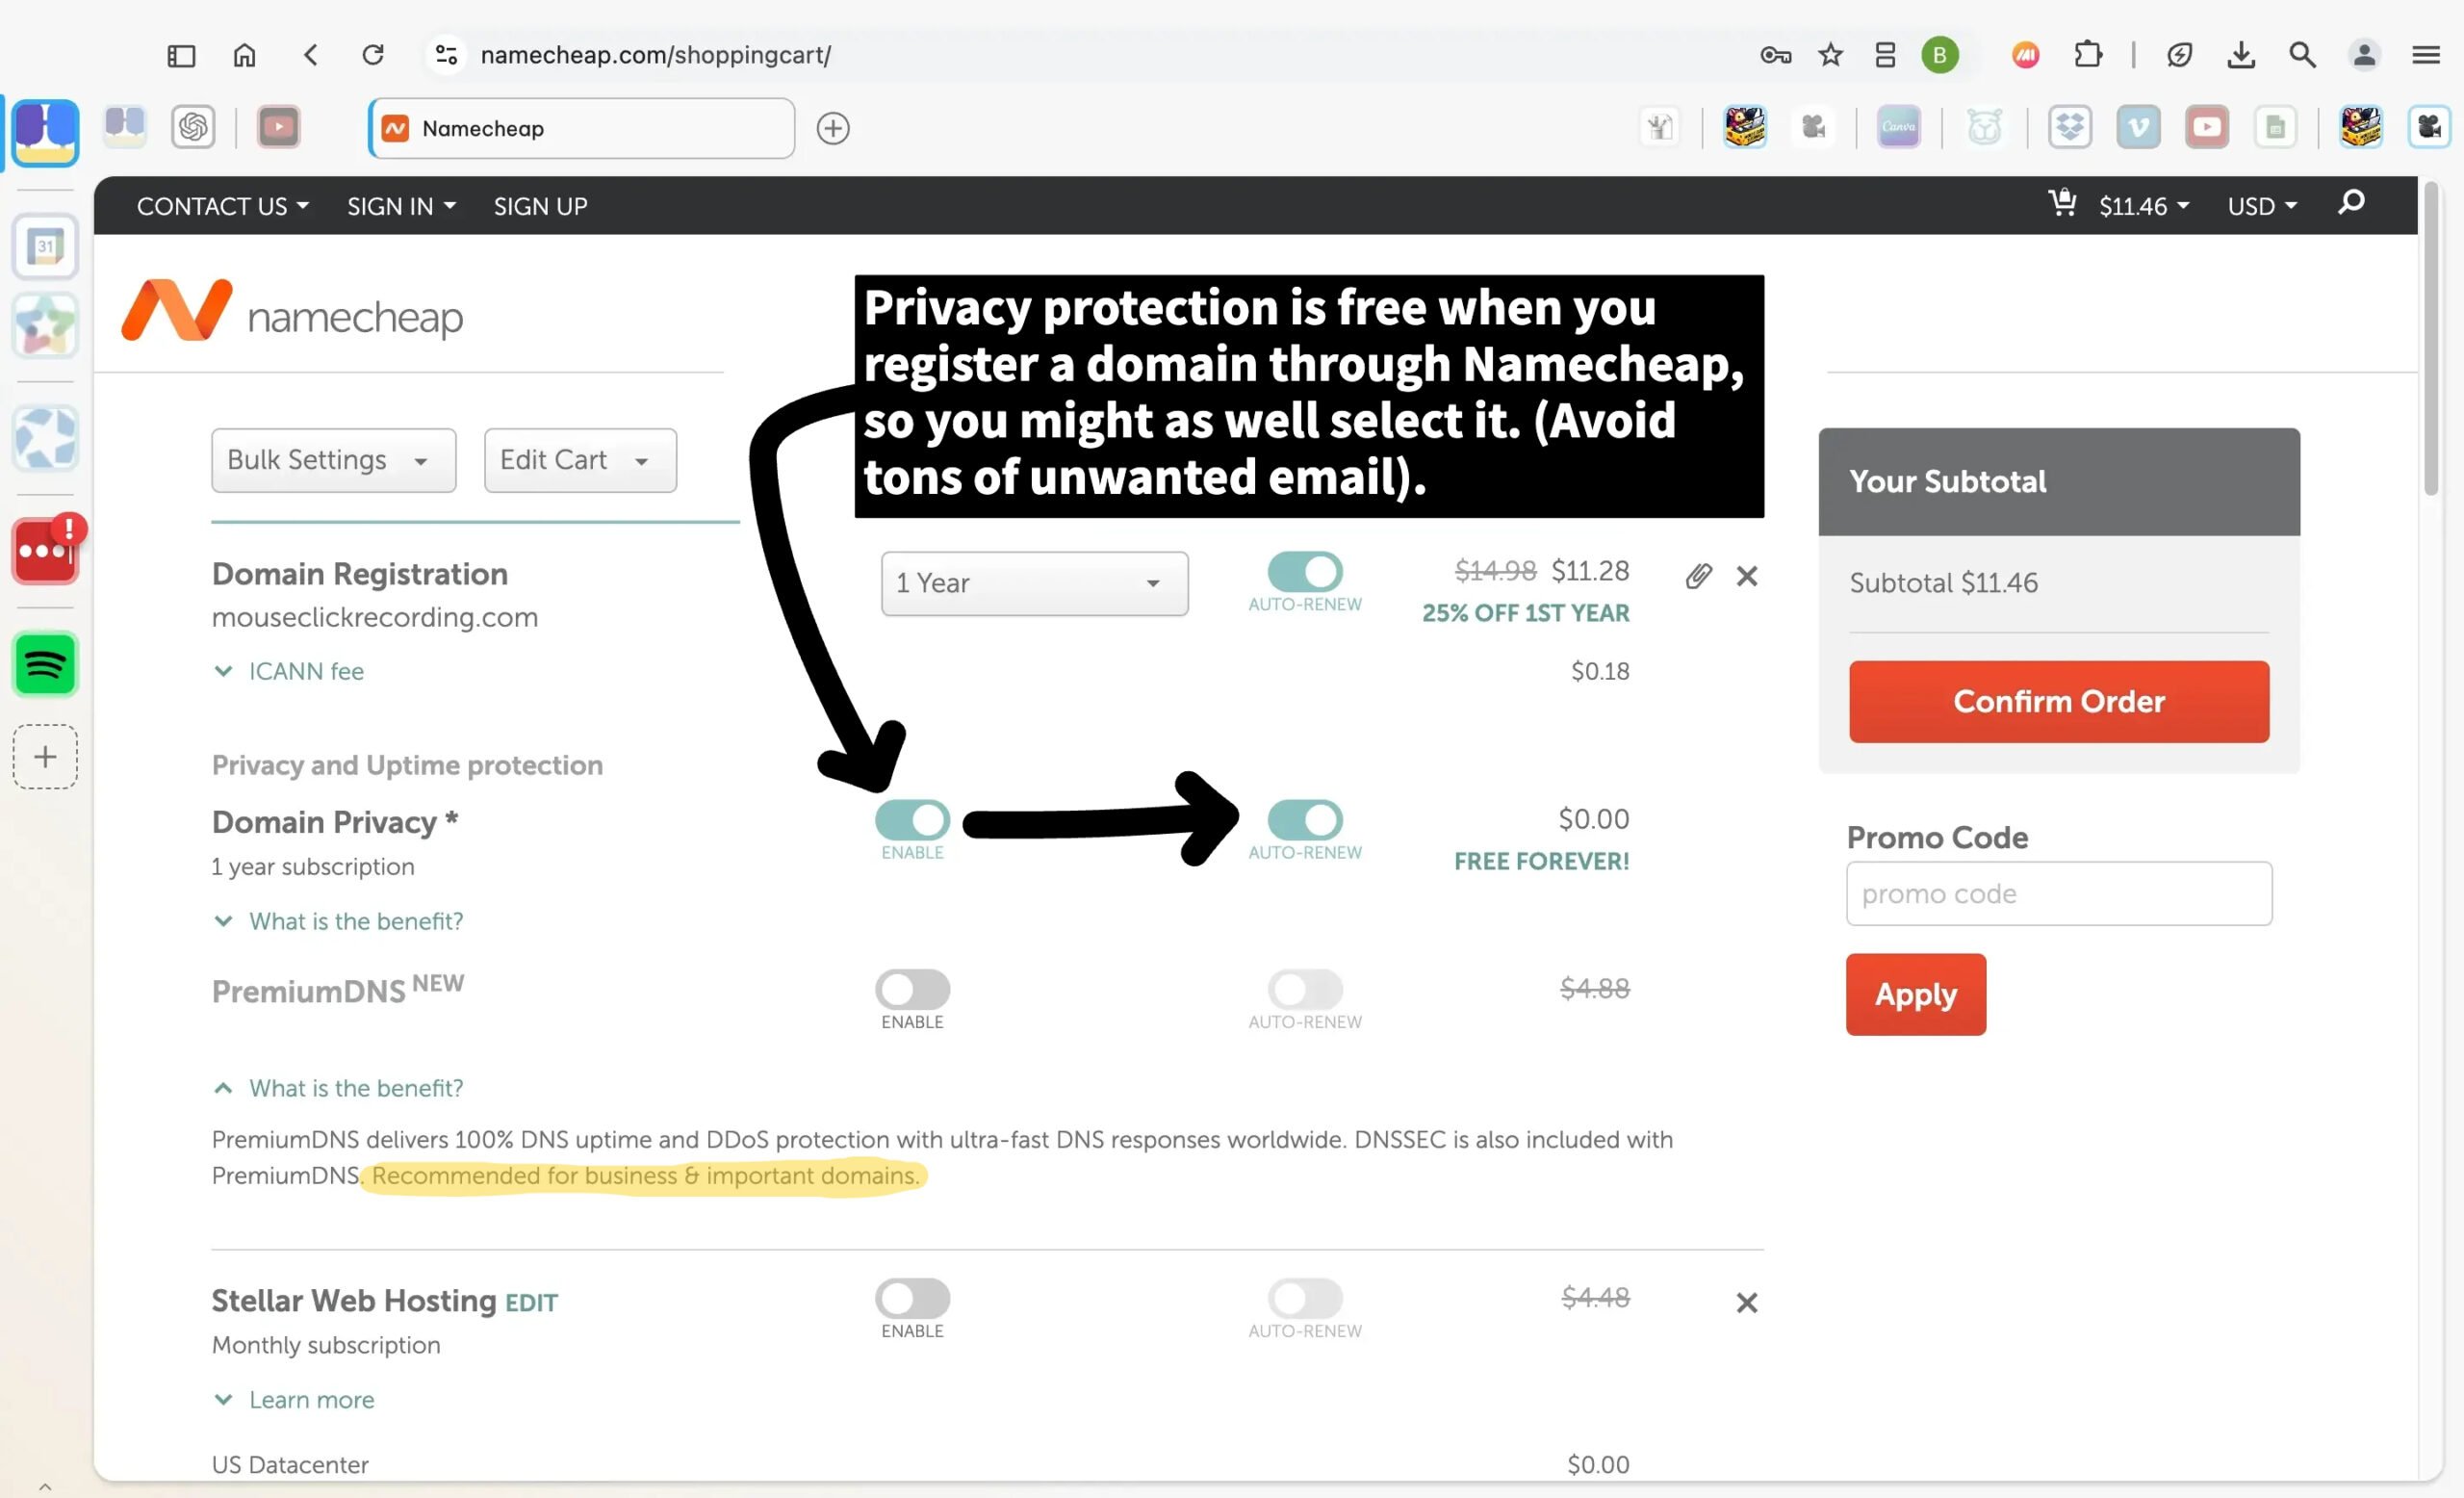This screenshot has width=2464, height=1498.
Task: Click the Apply promo button
Action: coord(1915,994)
